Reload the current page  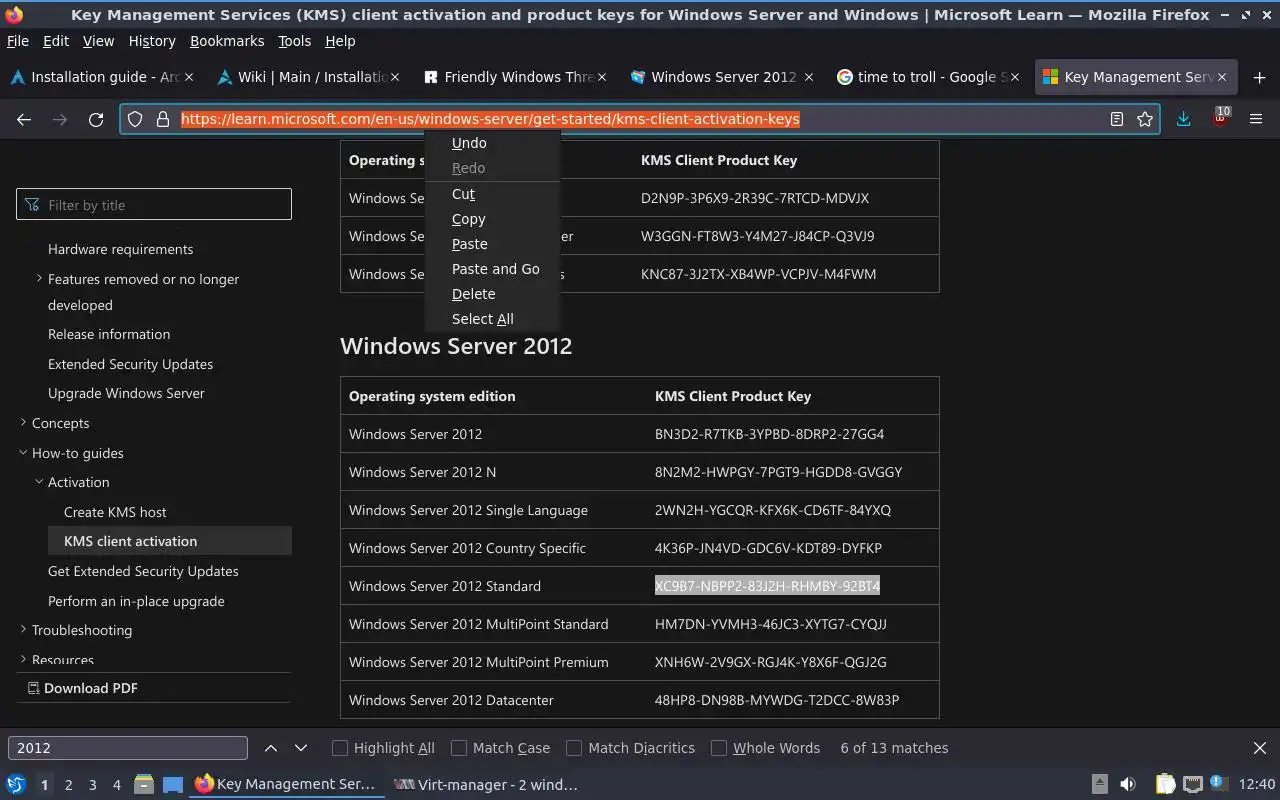tap(96, 119)
